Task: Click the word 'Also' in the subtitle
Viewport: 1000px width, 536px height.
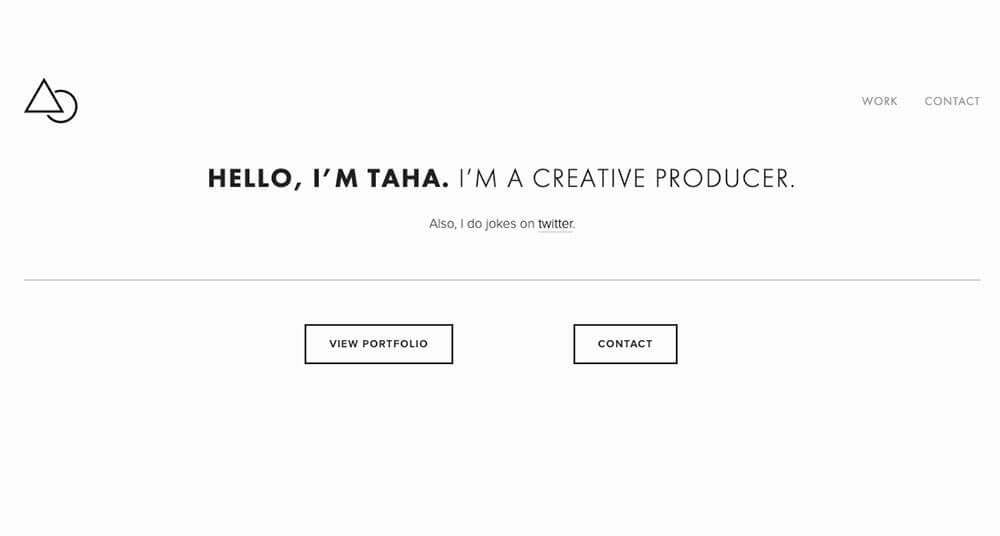Action: tap(442, 224)
